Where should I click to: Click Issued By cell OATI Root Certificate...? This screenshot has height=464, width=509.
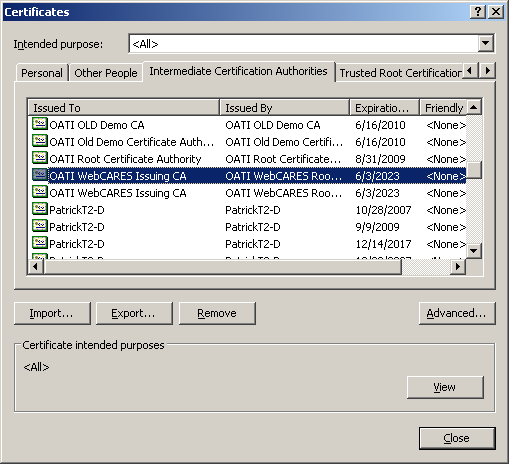[x=283, y=159]
